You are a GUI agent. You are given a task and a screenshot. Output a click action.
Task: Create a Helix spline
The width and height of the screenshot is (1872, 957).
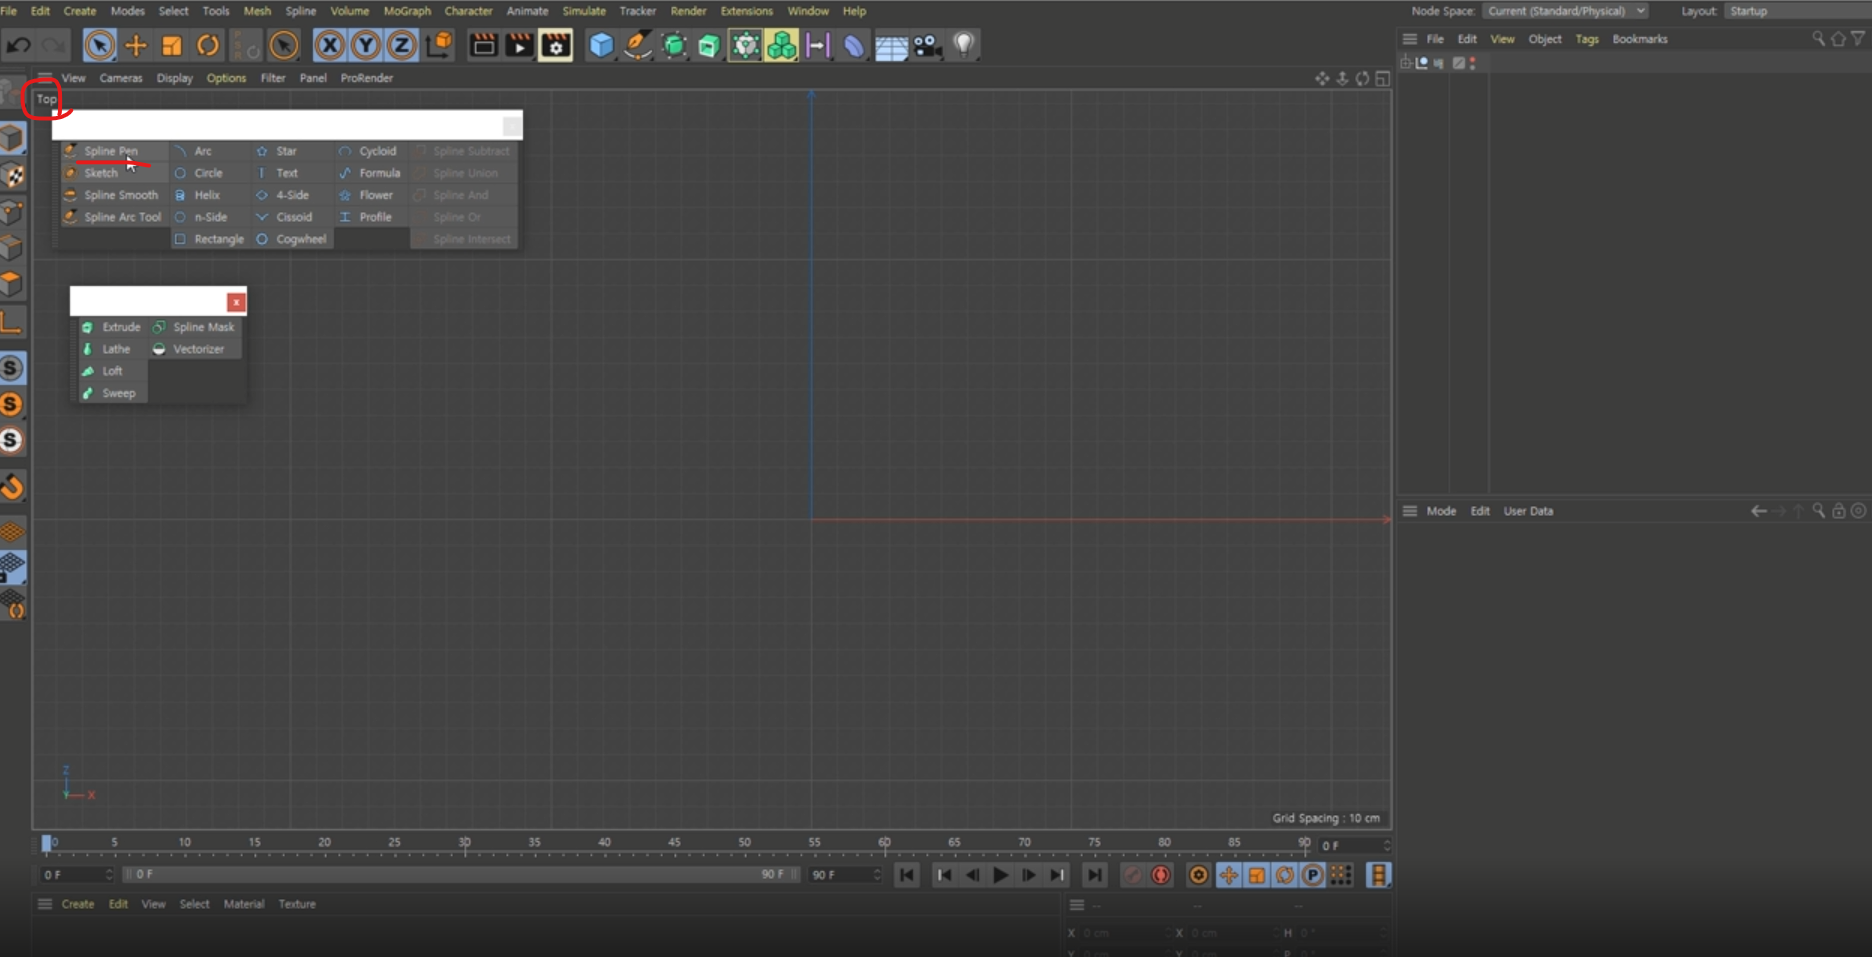207,195
